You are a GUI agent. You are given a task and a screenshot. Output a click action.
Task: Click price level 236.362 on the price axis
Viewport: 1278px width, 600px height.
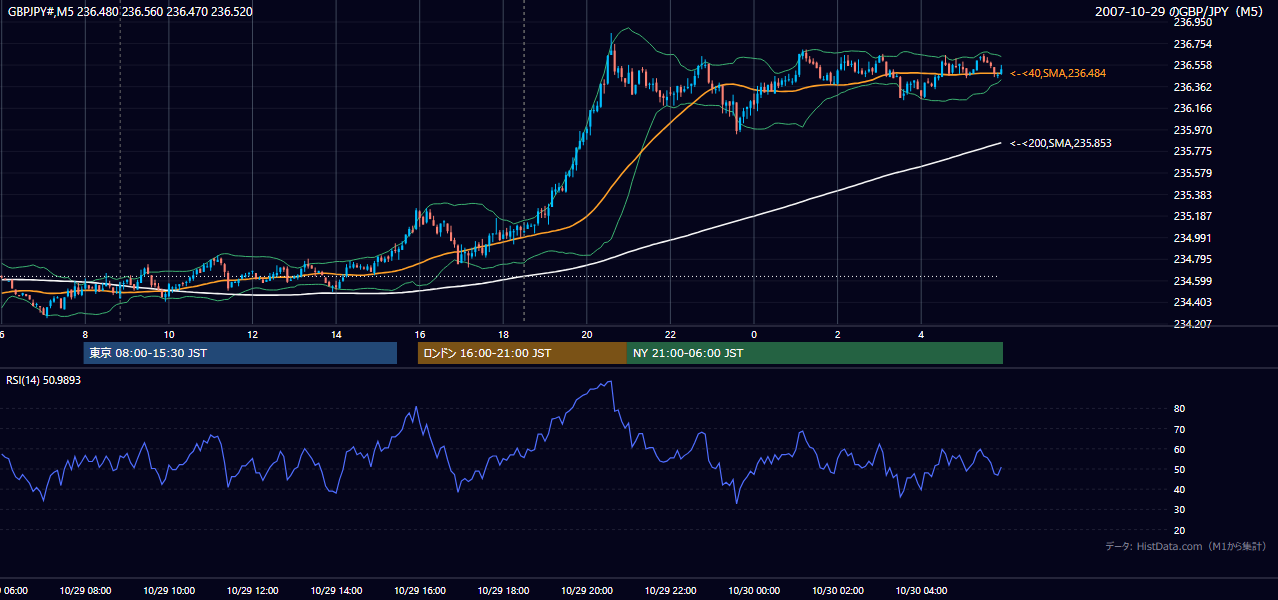(x=1192, y=87)
